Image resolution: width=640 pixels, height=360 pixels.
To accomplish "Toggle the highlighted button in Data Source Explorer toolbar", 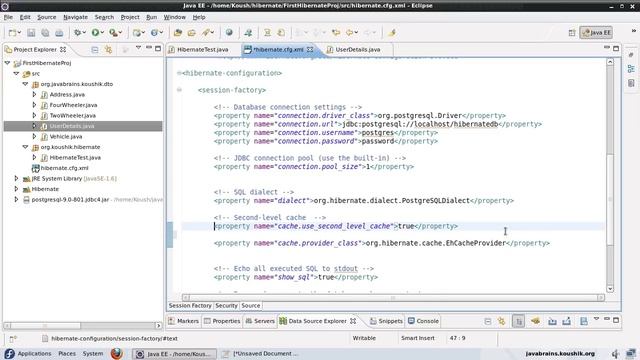I will click(x=518, y=321).
